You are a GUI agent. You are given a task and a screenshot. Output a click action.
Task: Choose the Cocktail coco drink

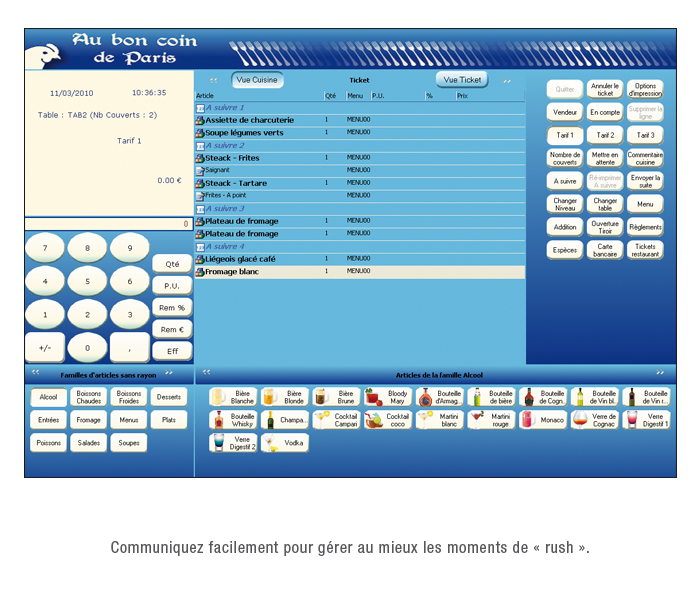[x=388, y=420]
